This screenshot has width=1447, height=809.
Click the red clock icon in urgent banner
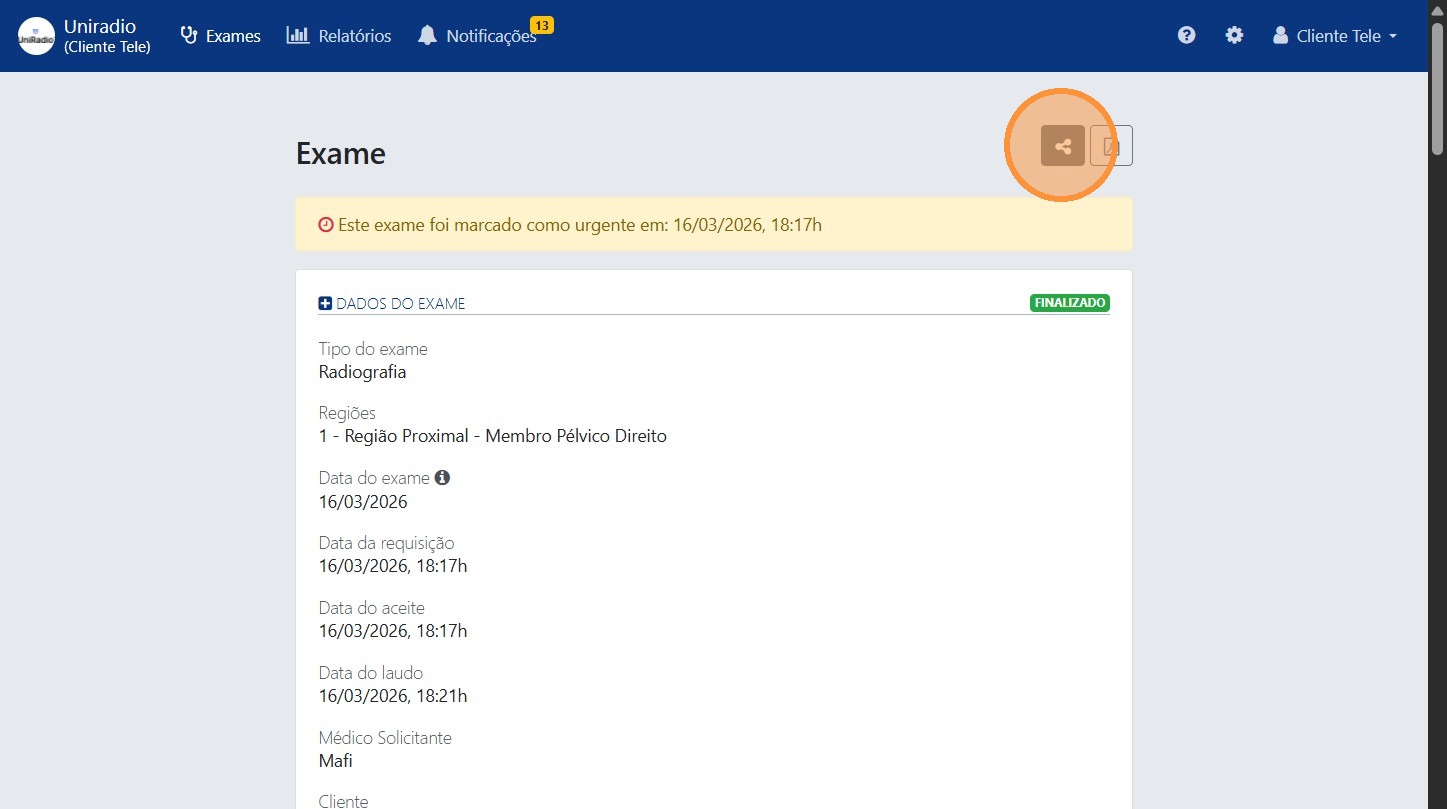(325, 224)
